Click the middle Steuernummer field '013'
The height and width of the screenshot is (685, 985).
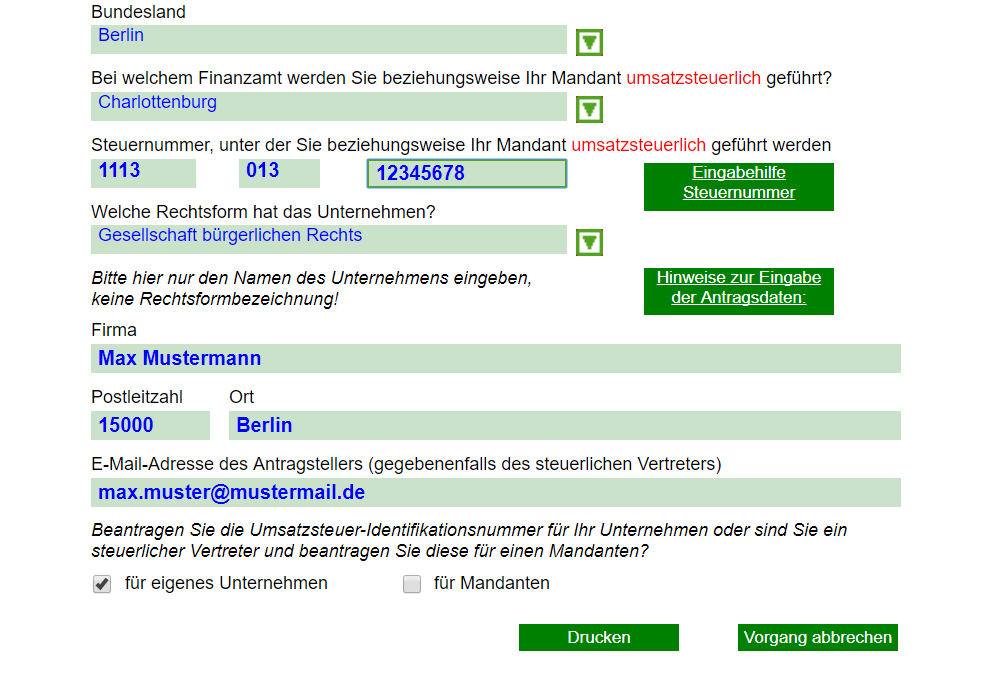(x=279, y=173)
